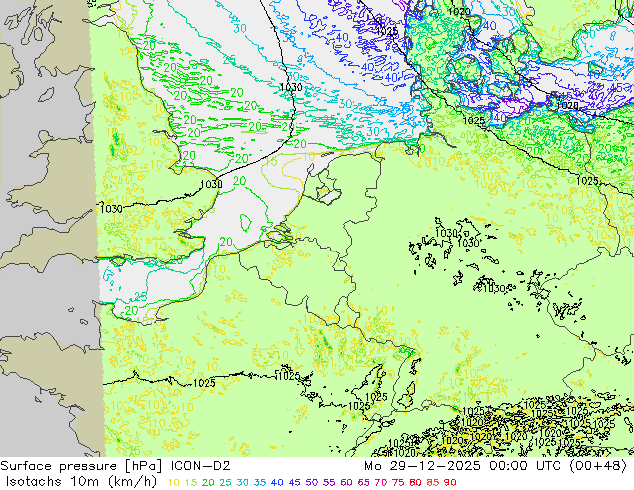Select the green 20 km/h legend value
Screen dimensions: 634x490
click(208, 482)
